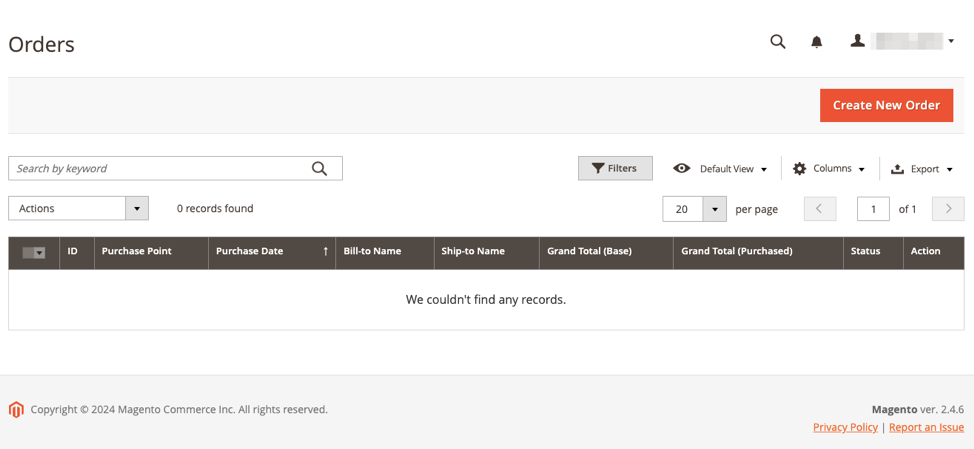Open the Report an Issue link

click(926, 427)
